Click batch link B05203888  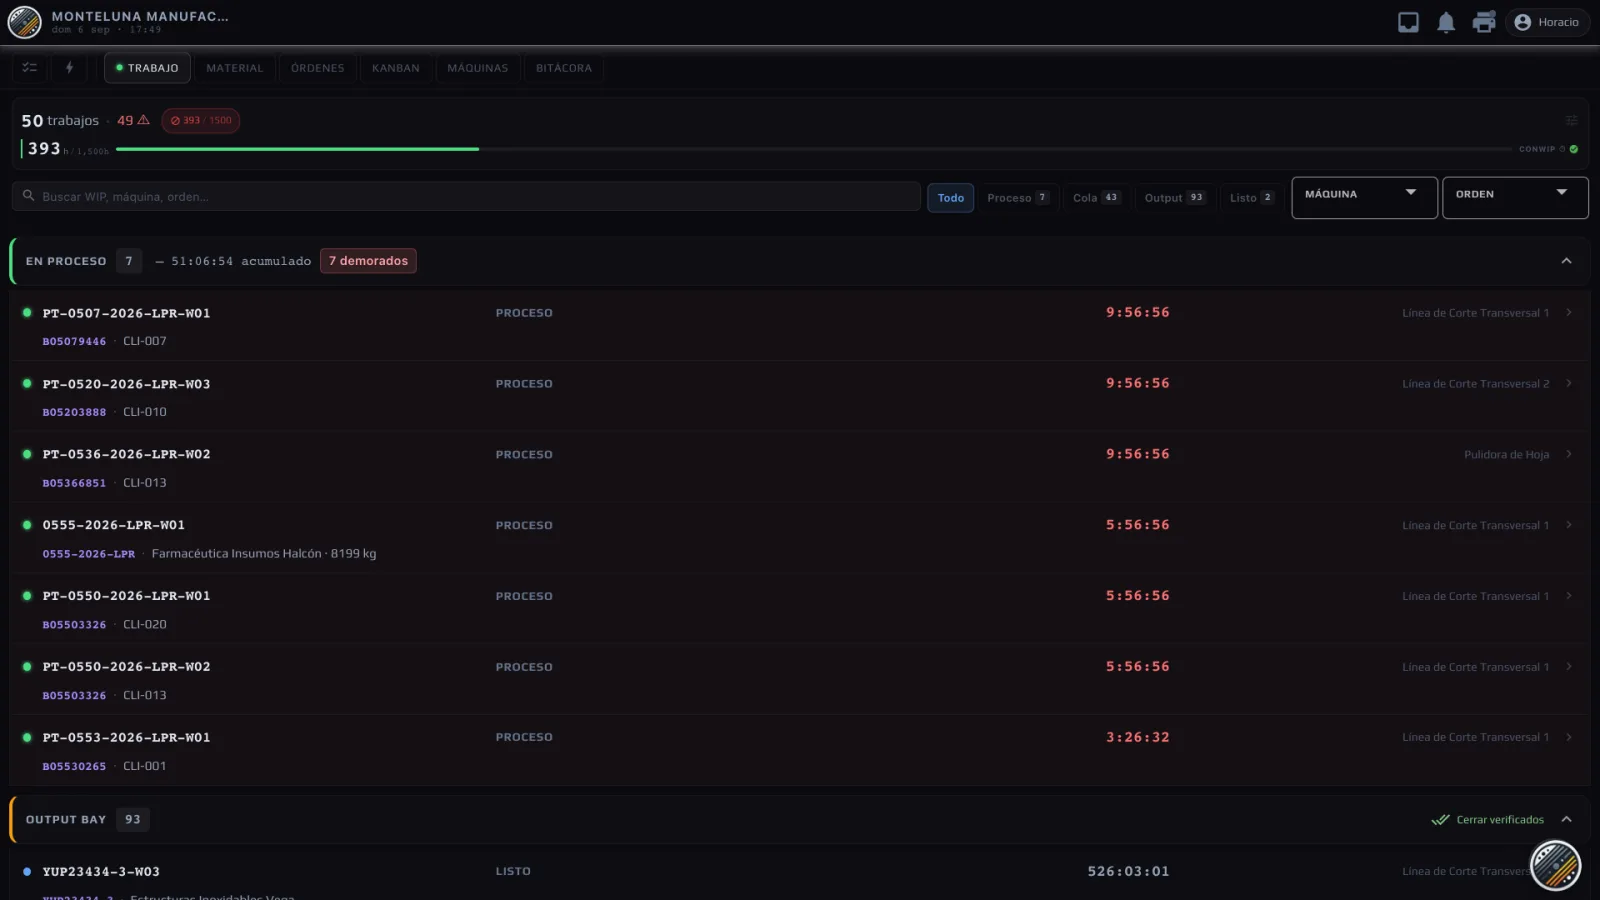click(74, 412)
